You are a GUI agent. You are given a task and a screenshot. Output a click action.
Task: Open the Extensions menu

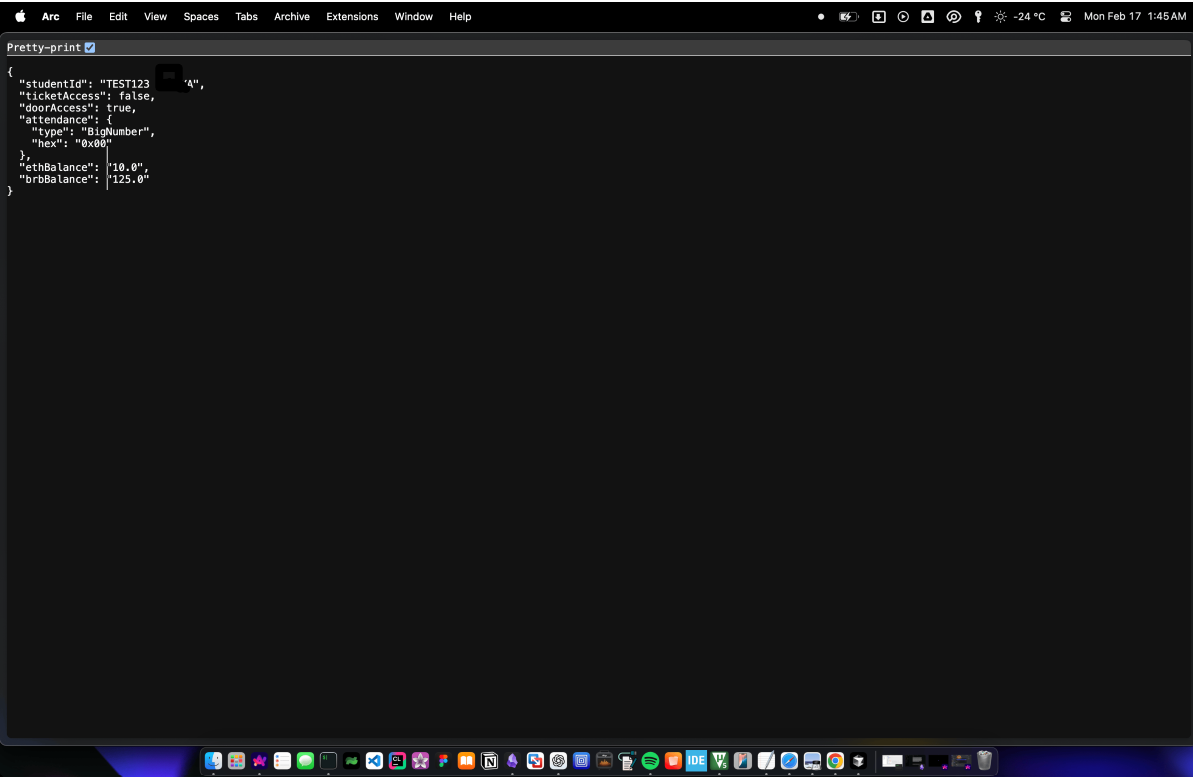[x=352, y=16]
